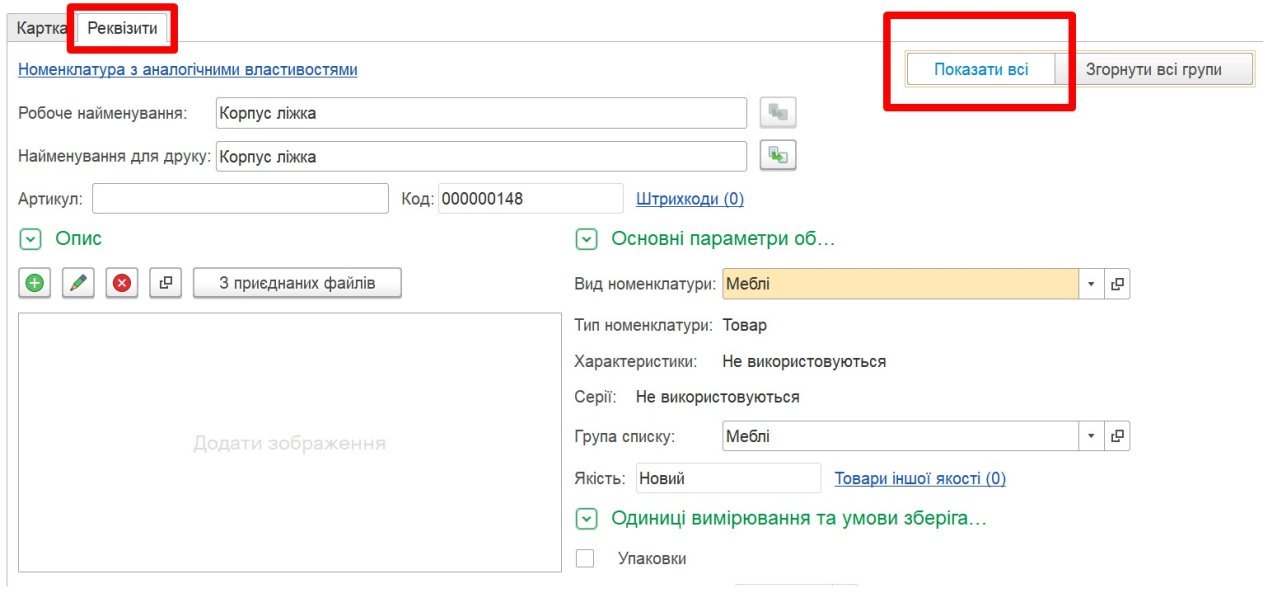Click the red delete image icon
This screenshot has width=1263, height=593.
pyautogui.click(x=122, y=283)
